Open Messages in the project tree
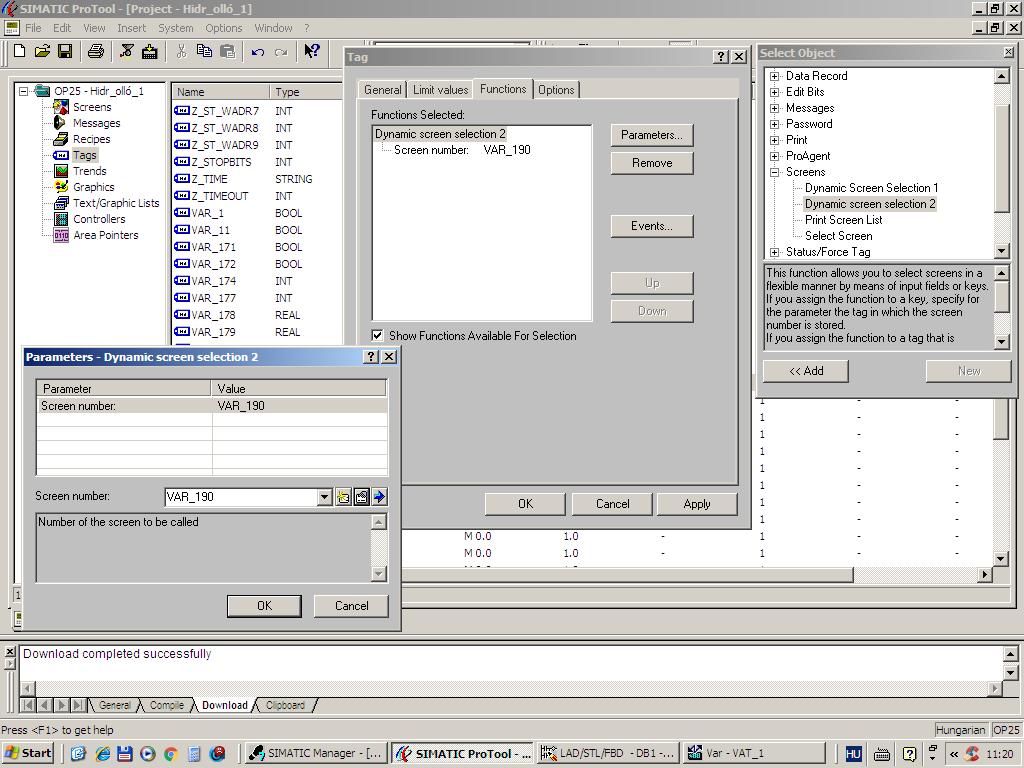 point(97,123)
